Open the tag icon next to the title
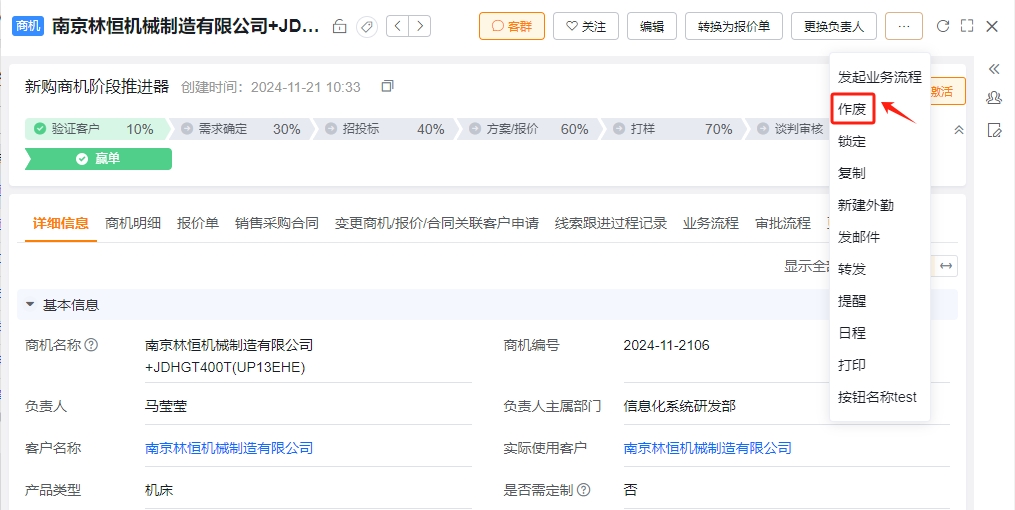The width and height of the screenshot is (1015, 510). (x=367, y=27)
